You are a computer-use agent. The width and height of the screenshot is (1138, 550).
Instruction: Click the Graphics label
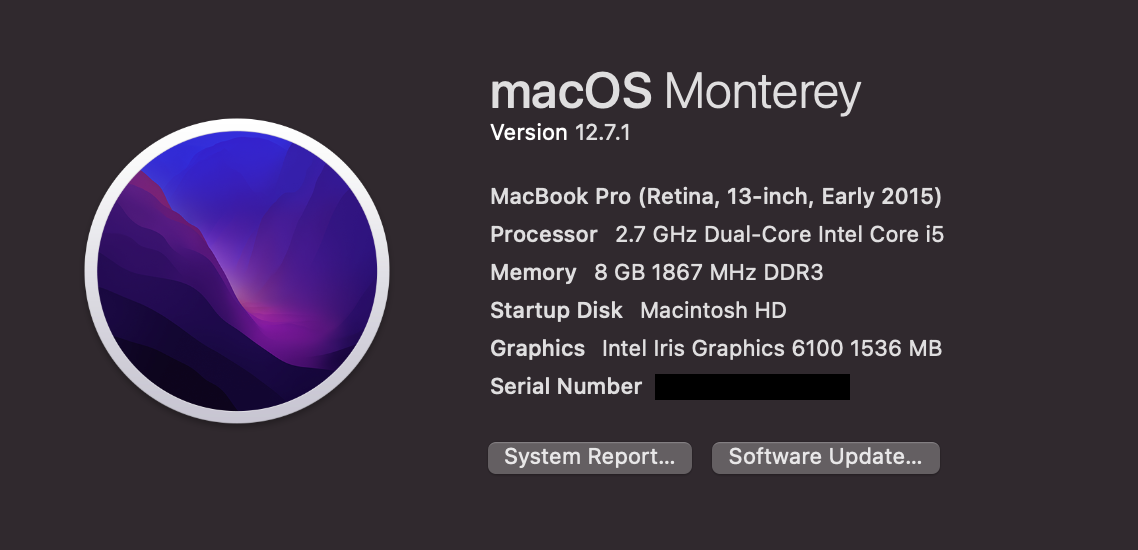tap(537, 349)
